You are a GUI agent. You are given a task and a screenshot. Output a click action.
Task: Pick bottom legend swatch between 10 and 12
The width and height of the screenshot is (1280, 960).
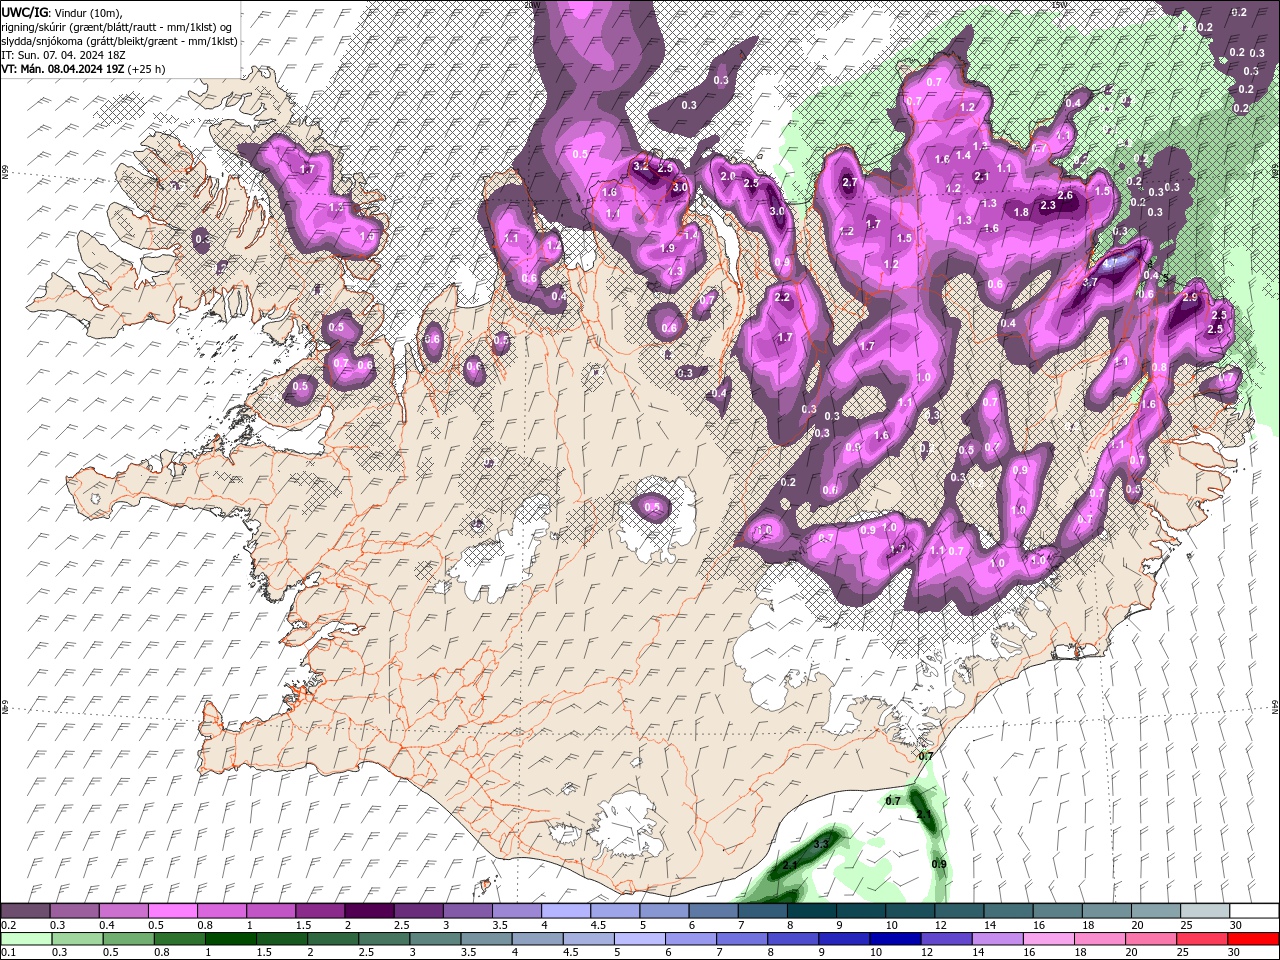click(895, 939)
